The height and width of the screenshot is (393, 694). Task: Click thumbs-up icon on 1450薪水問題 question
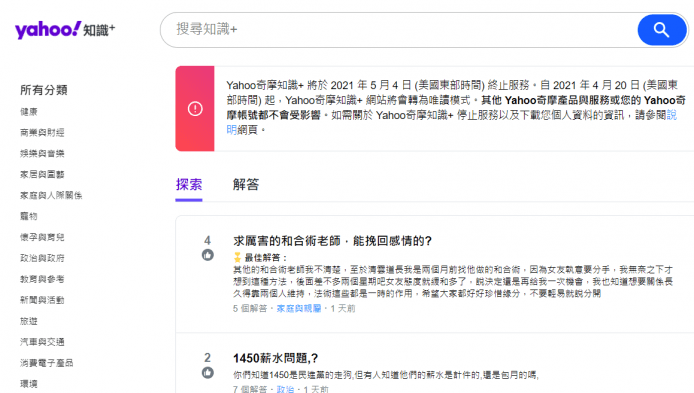(x=208, y=373)
